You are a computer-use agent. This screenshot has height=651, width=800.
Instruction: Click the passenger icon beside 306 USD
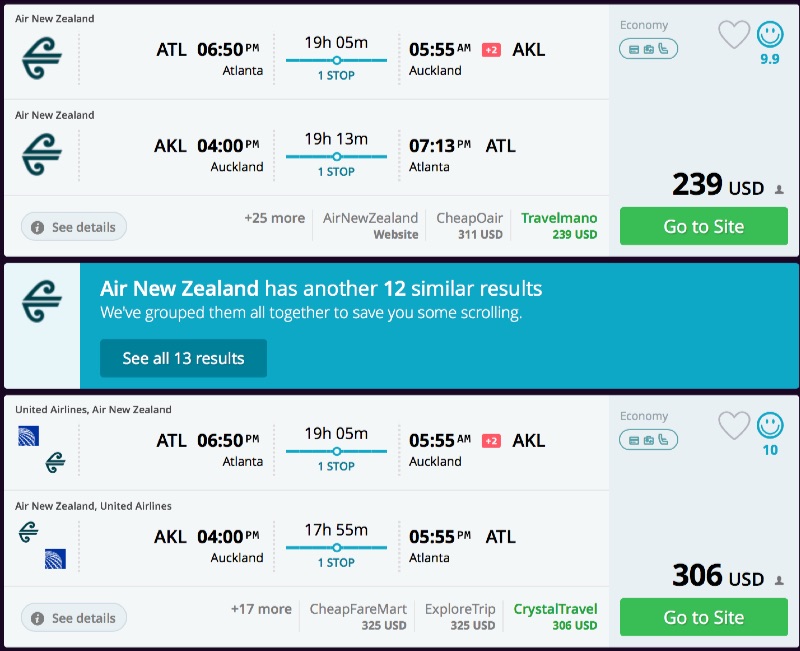click(779, 580)
